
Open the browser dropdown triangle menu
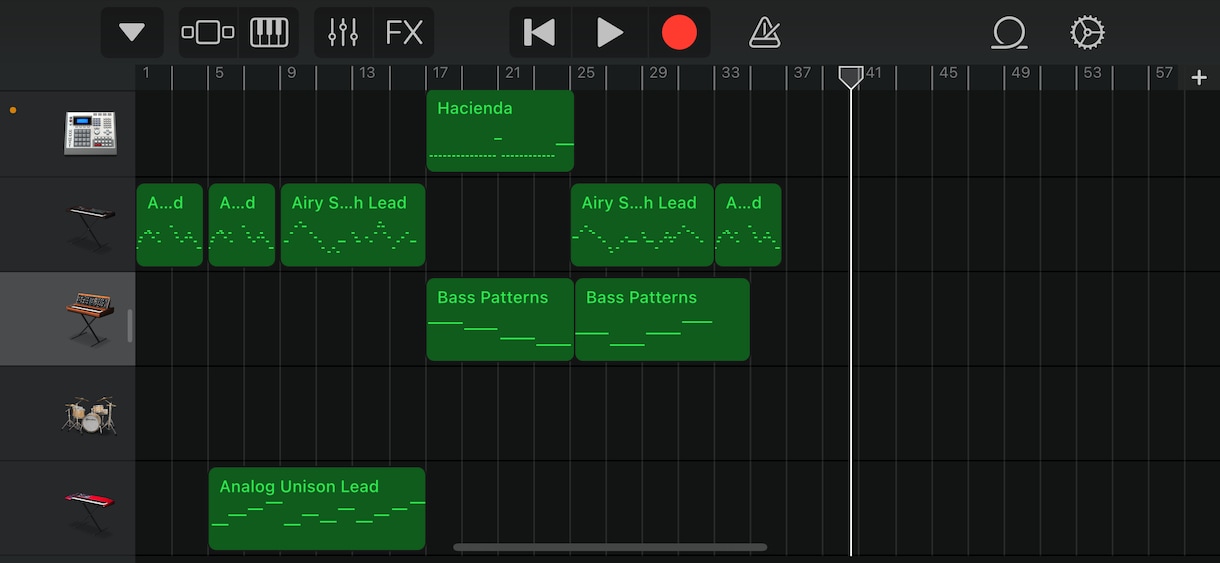[x=132, y=32]
